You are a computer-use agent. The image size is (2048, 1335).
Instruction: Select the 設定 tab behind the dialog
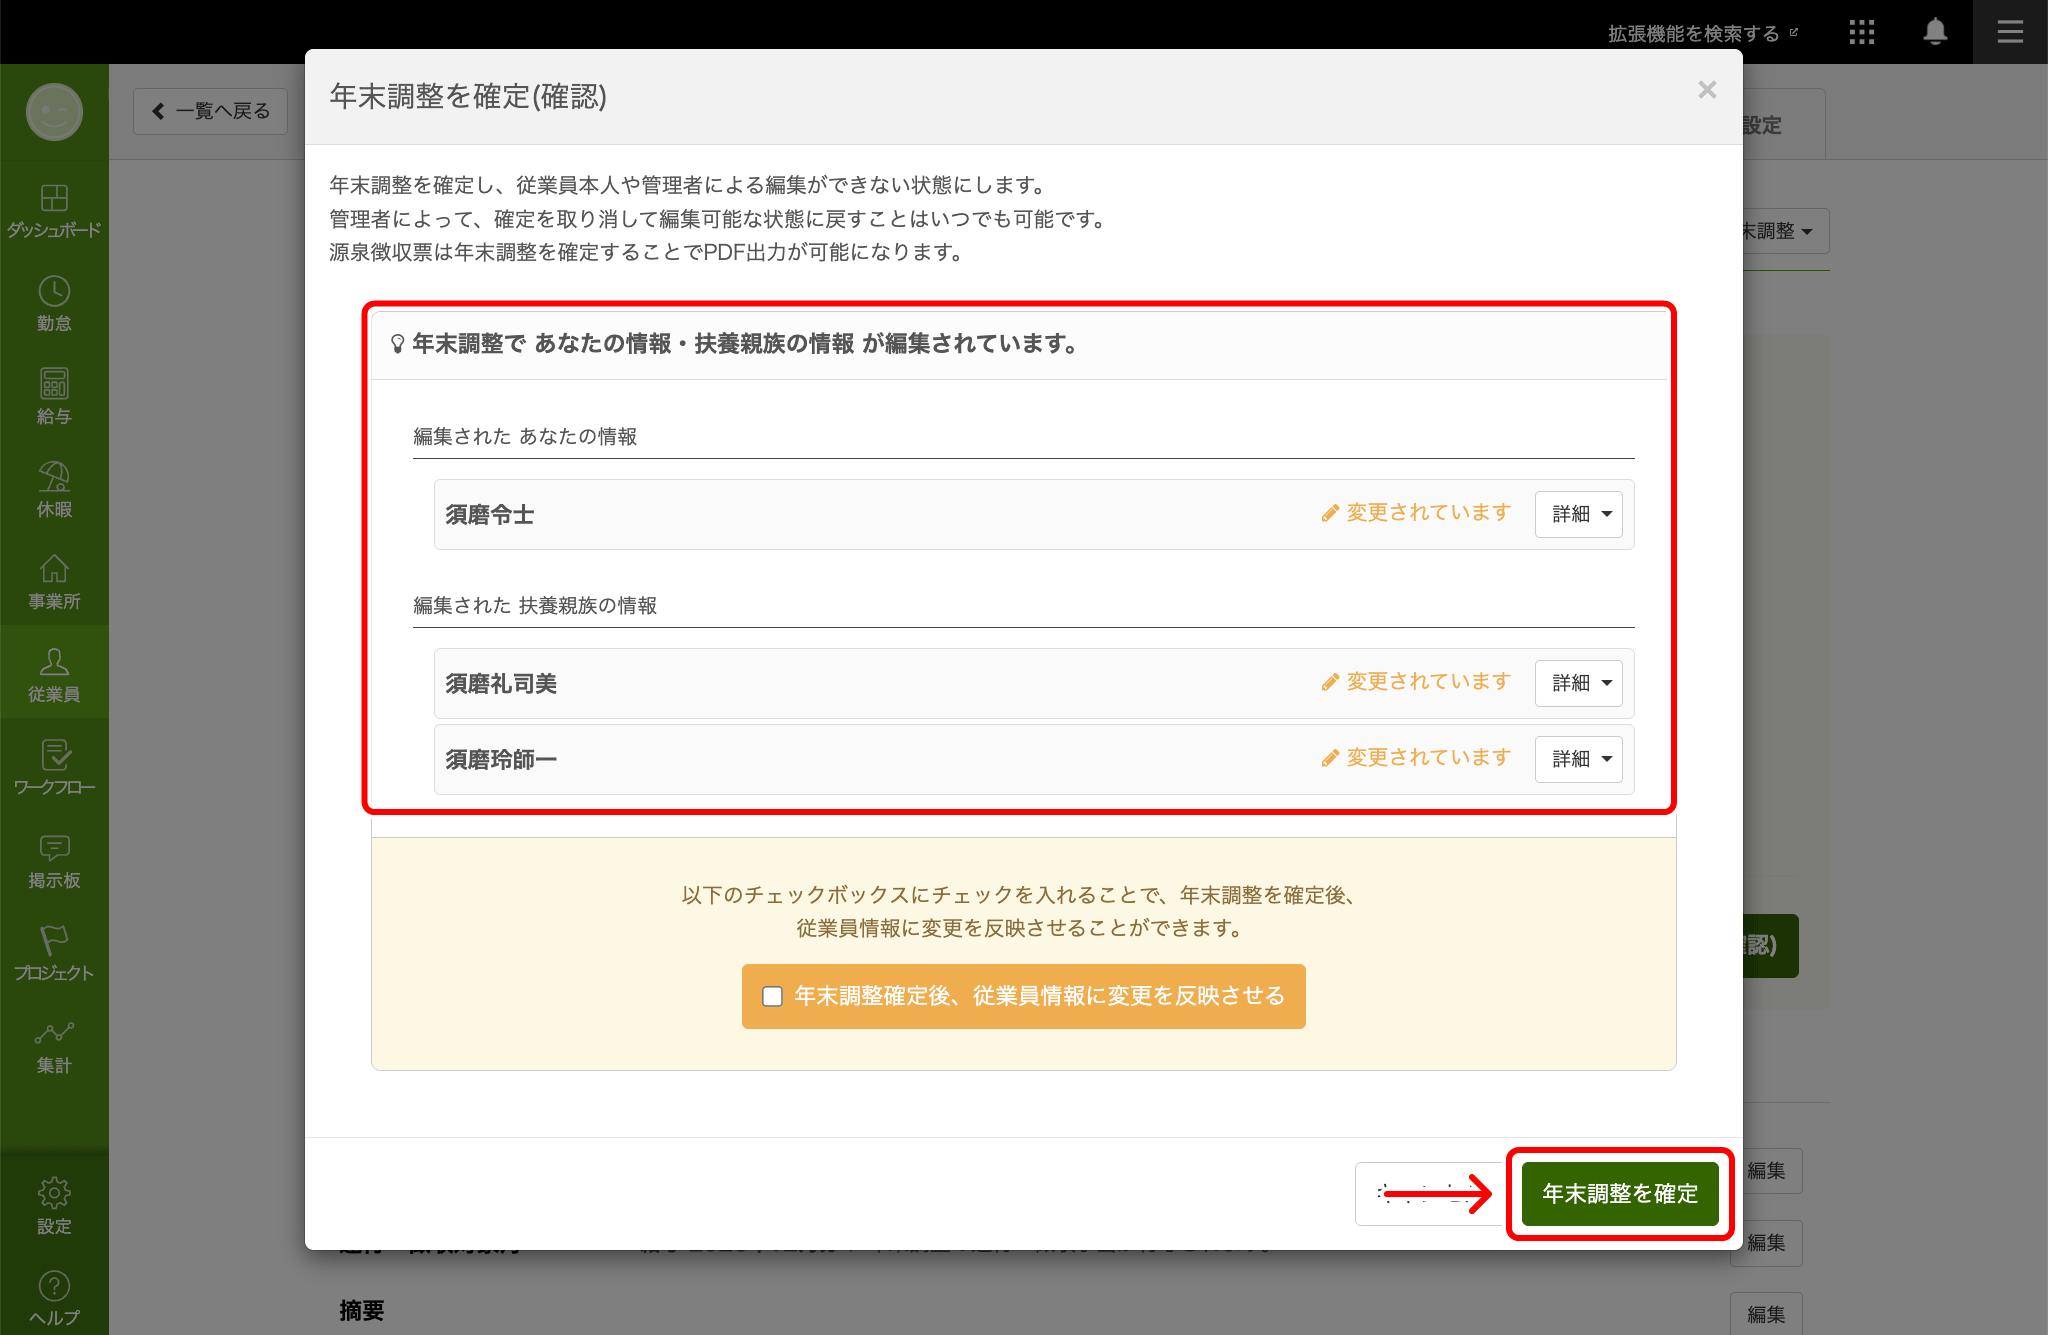point(1784,125)
